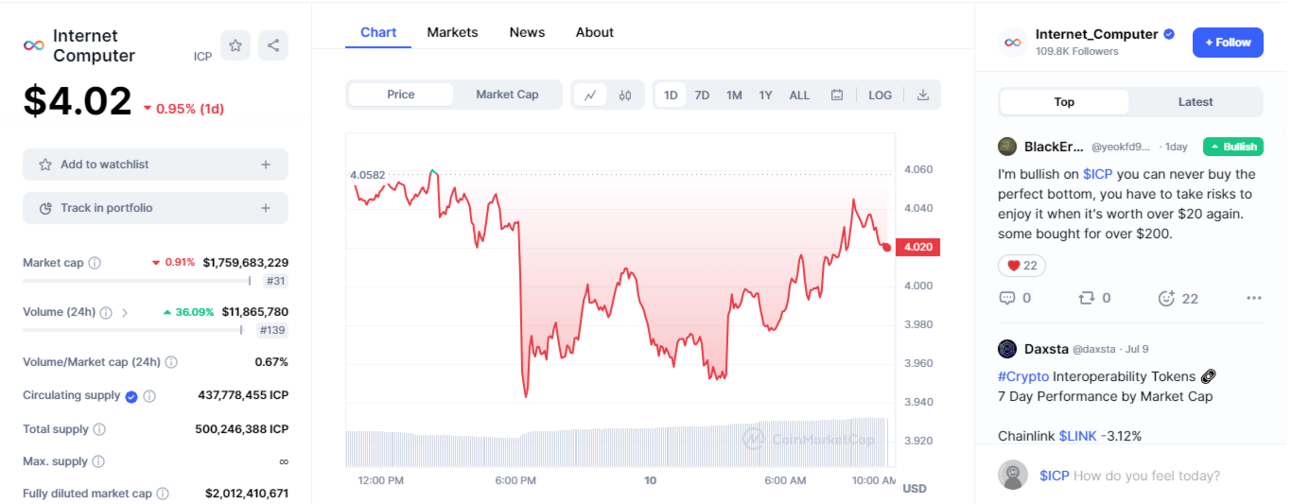Open Daxsta user avatar
The image size is (1292, 504).
tap(1007, 349)
